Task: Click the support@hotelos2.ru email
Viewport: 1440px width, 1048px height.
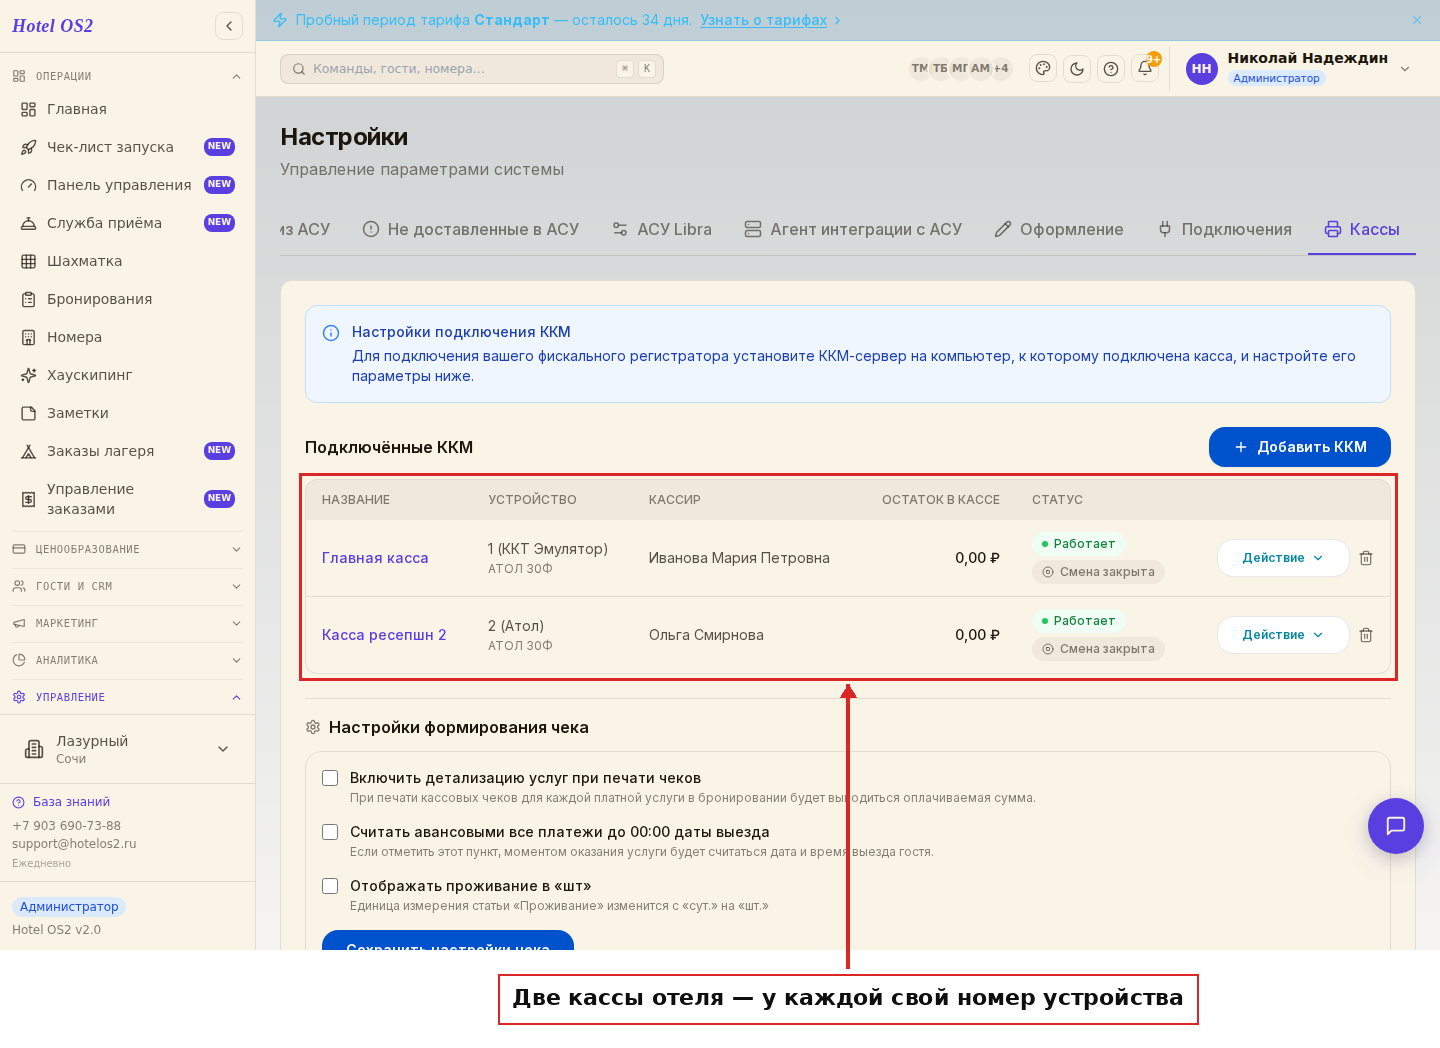Action: (x=74, y=844)
